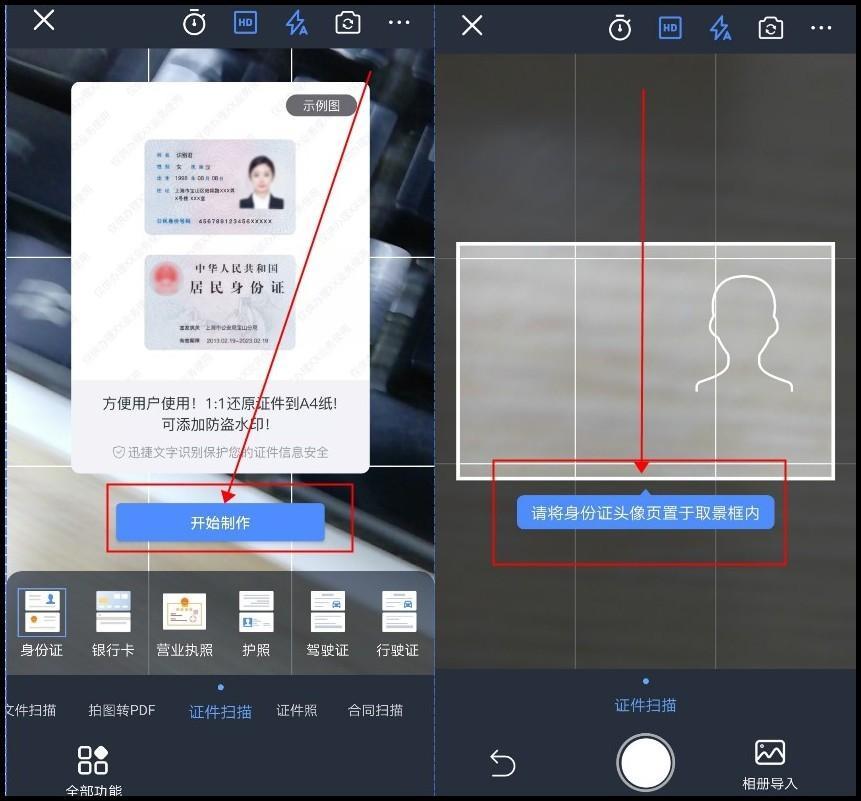Open 全部功能 all functions grid
The width and height of the screenshot is (861, 801).
pyautogui.click(x=93, y=768)
